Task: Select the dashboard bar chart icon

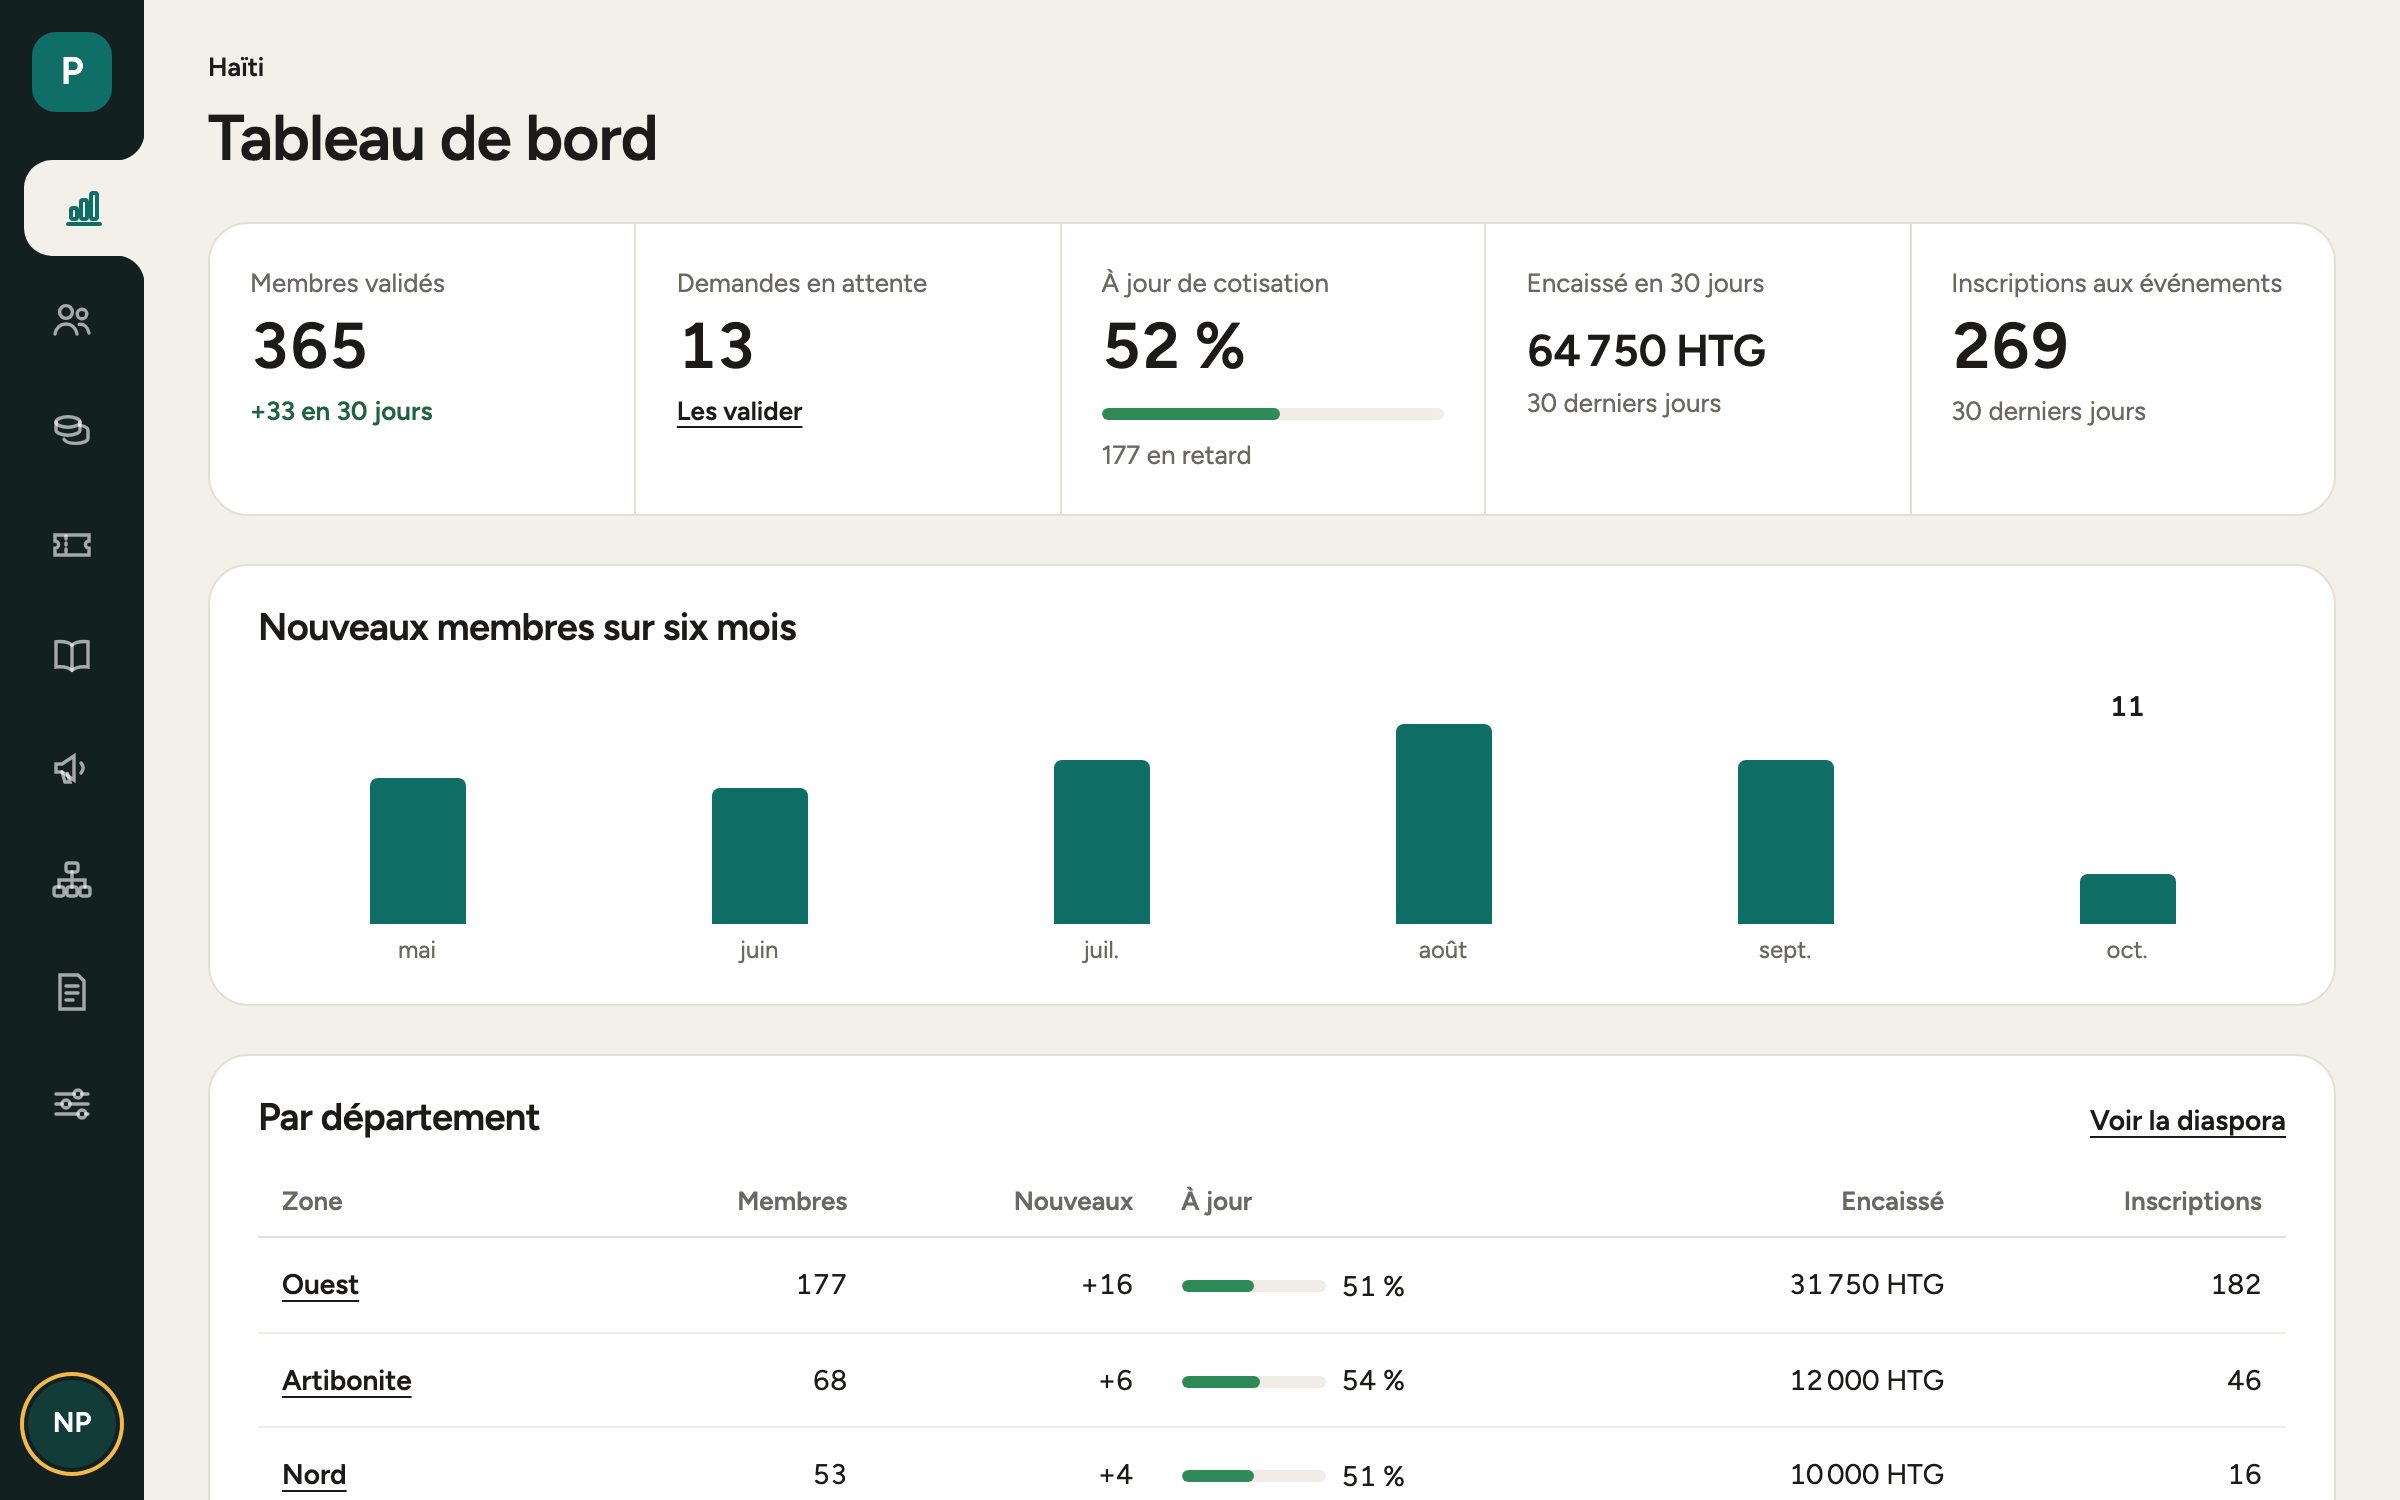Action: pyautogui.click(x=84, y=208)
